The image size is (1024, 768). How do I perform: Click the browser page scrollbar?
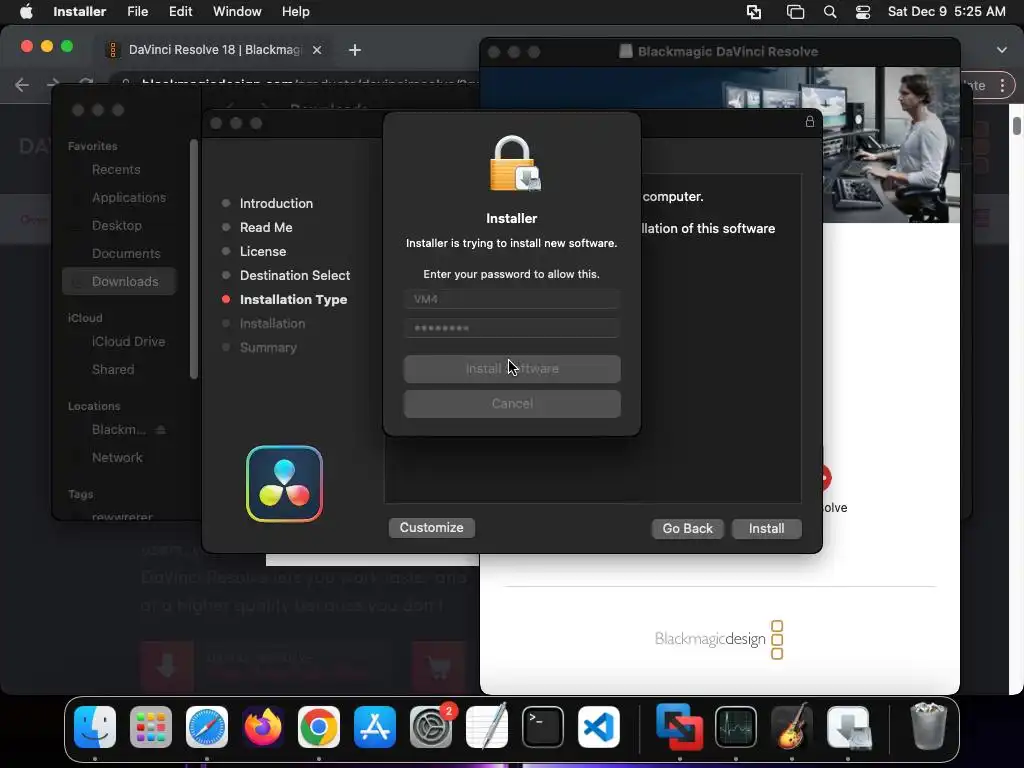click(1017, 125)
